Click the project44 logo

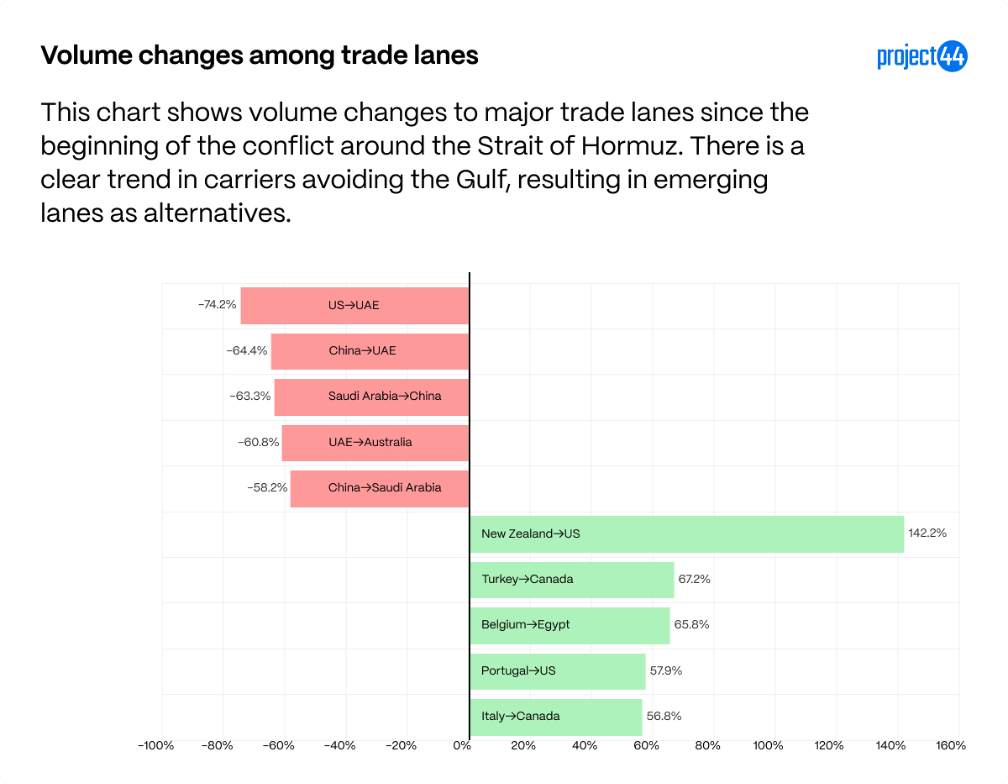(922, 56)
